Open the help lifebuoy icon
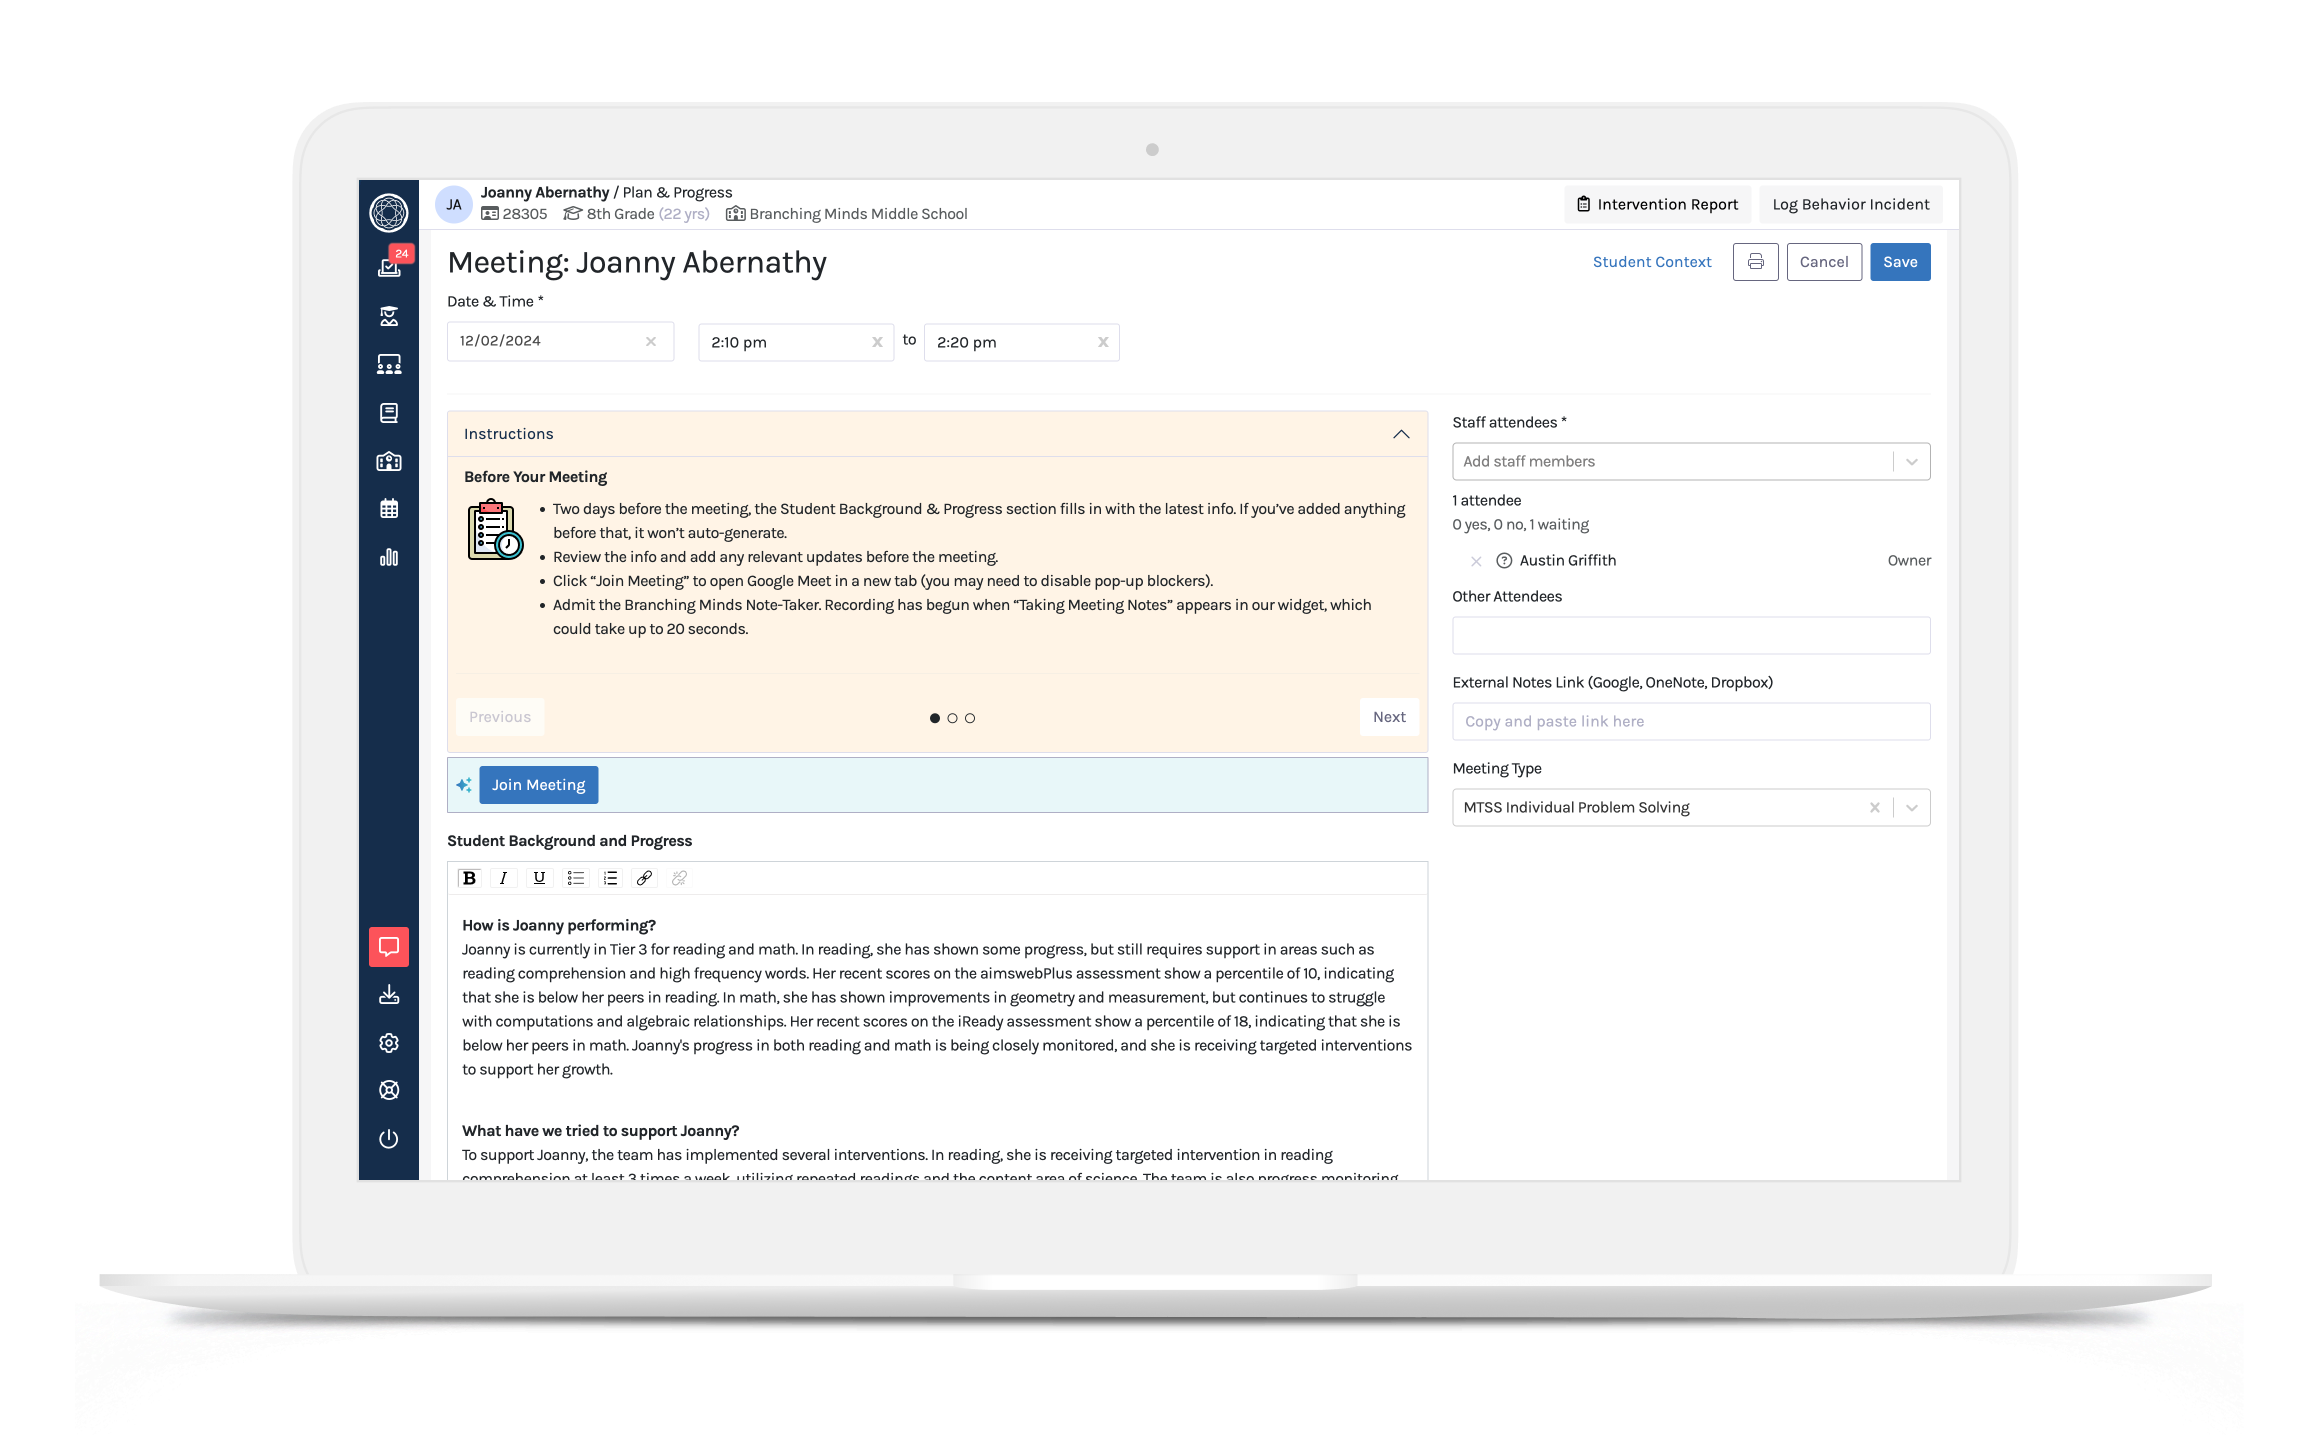Viewport: 2318px width, 1435px height. (389, 1090)
